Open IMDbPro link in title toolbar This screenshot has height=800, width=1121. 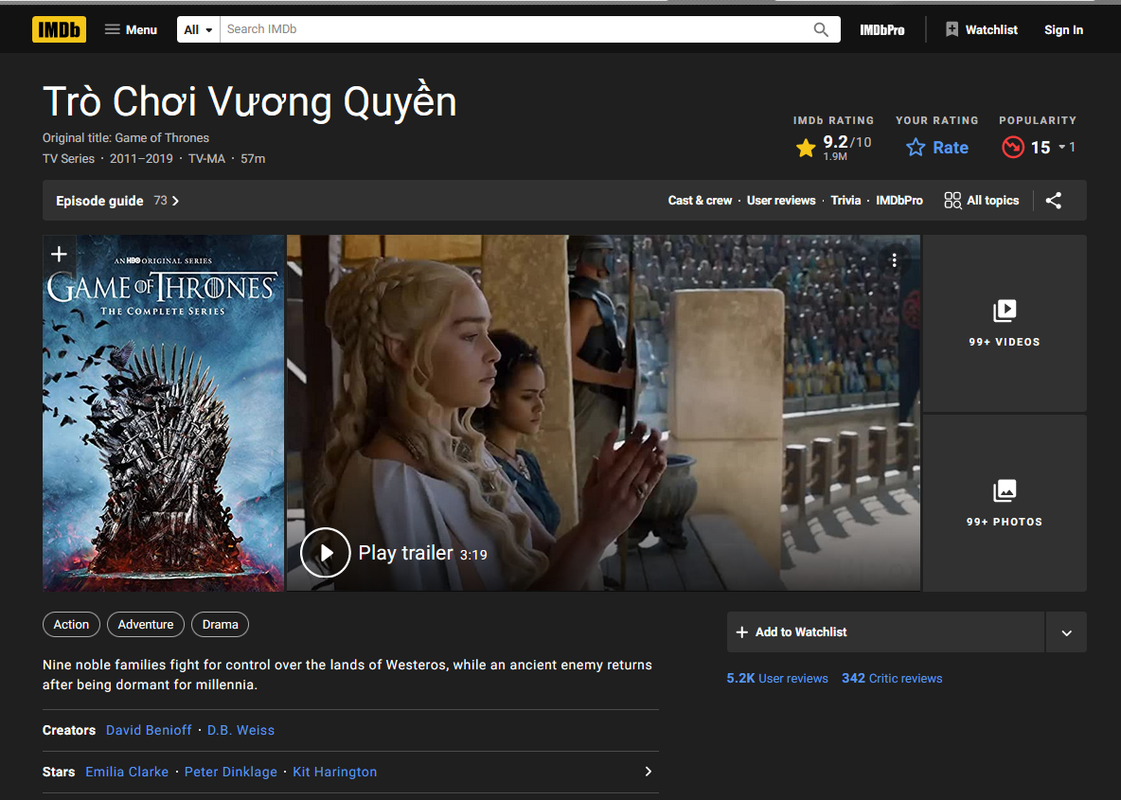pyautogui.click(x=899, y=200)
